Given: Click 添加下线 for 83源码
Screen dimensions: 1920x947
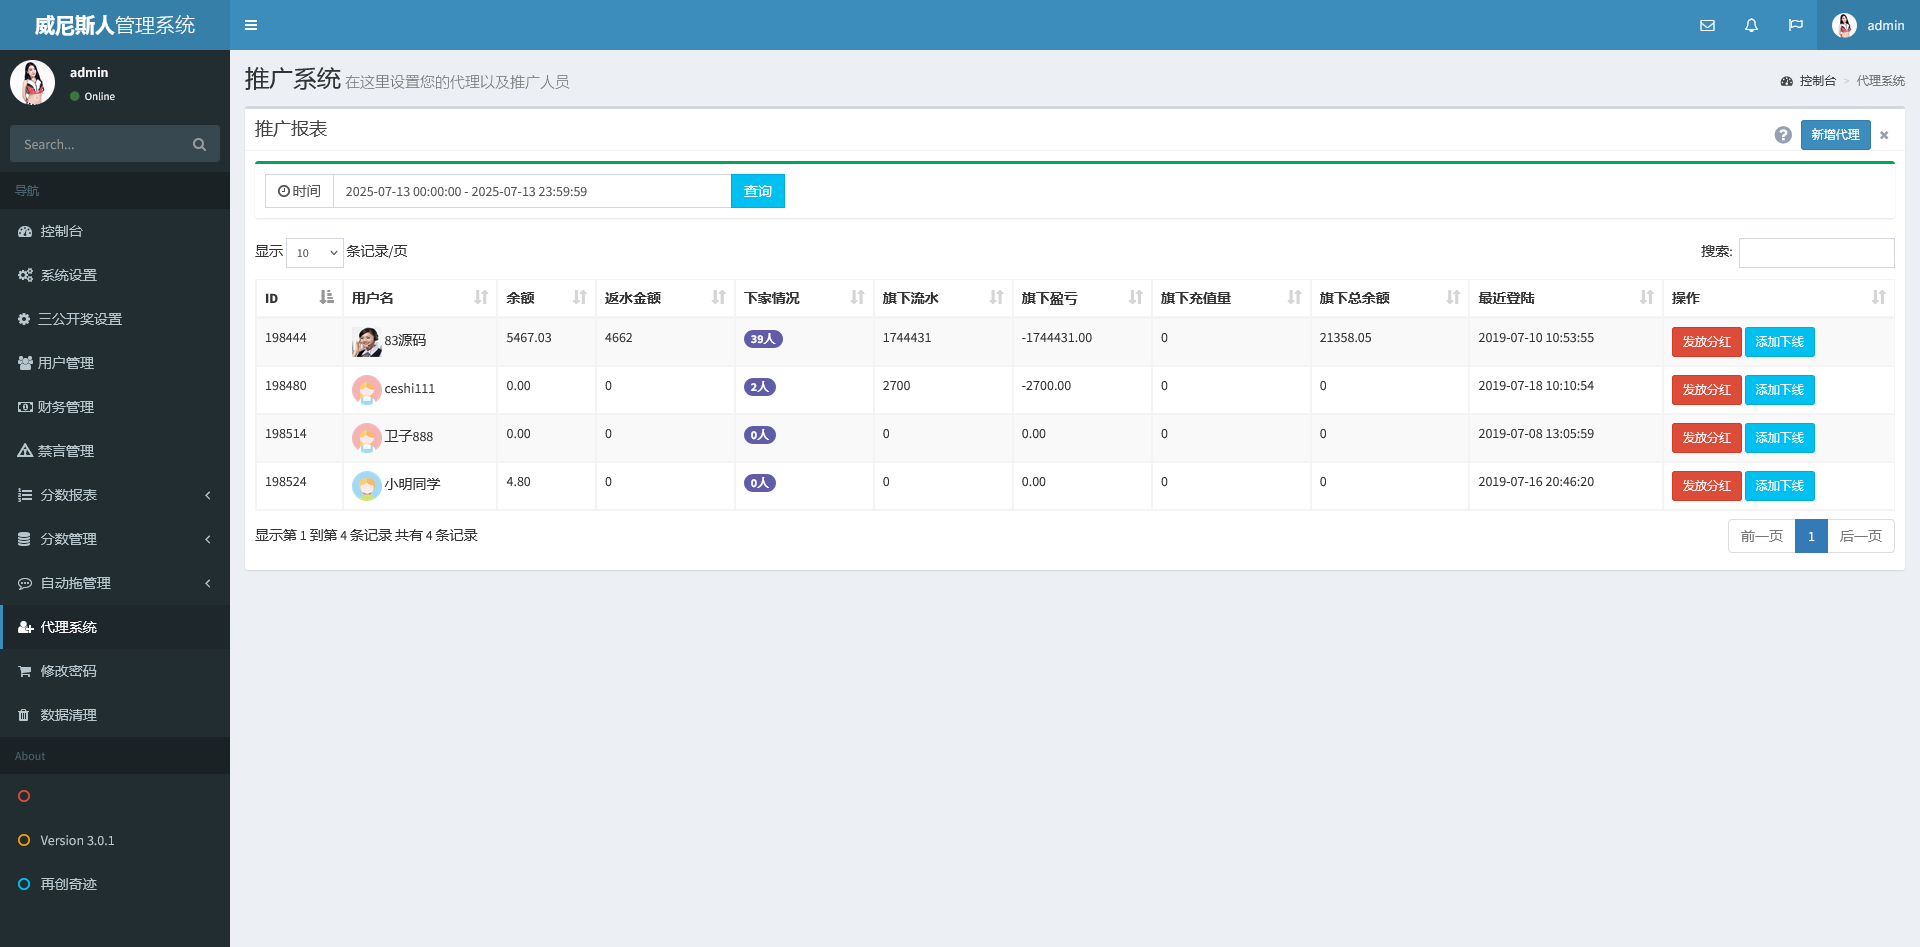Looking at the screenshot, I should (1780, 342).
